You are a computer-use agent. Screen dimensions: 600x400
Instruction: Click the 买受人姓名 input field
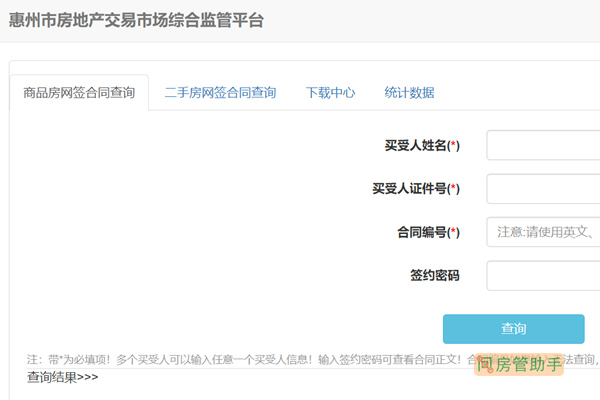point(543,145)
